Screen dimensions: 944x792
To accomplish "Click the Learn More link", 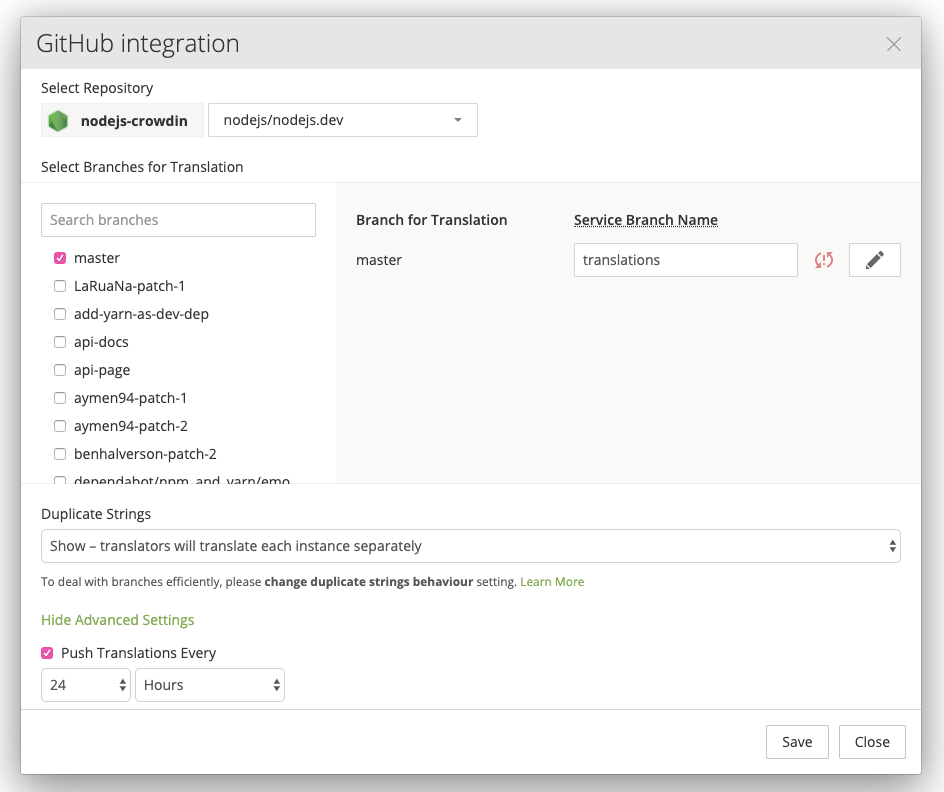I will click(x=552, y=582).
